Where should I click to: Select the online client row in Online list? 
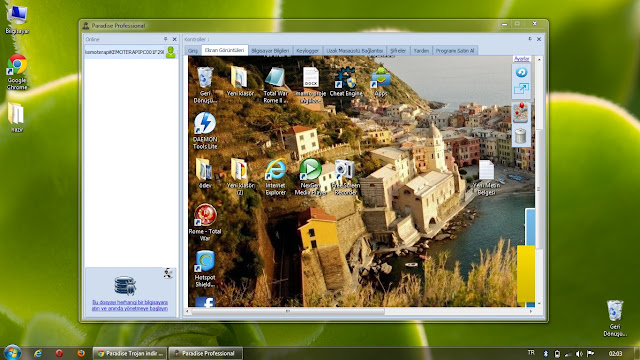click(x=130, y=52)
